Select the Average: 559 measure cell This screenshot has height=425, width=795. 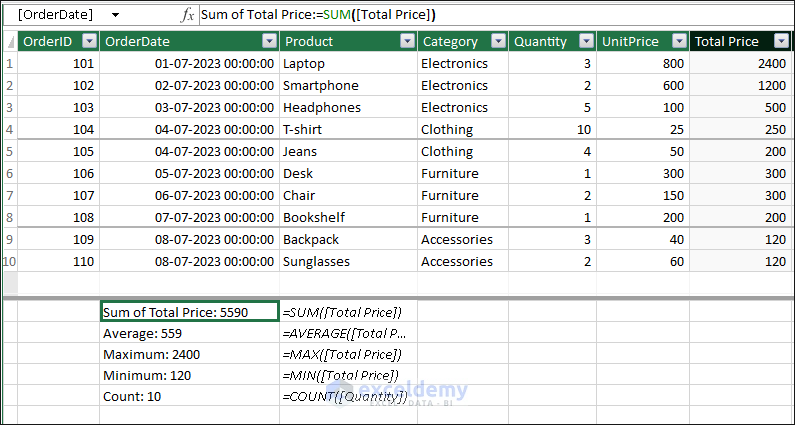click(189, 333)
